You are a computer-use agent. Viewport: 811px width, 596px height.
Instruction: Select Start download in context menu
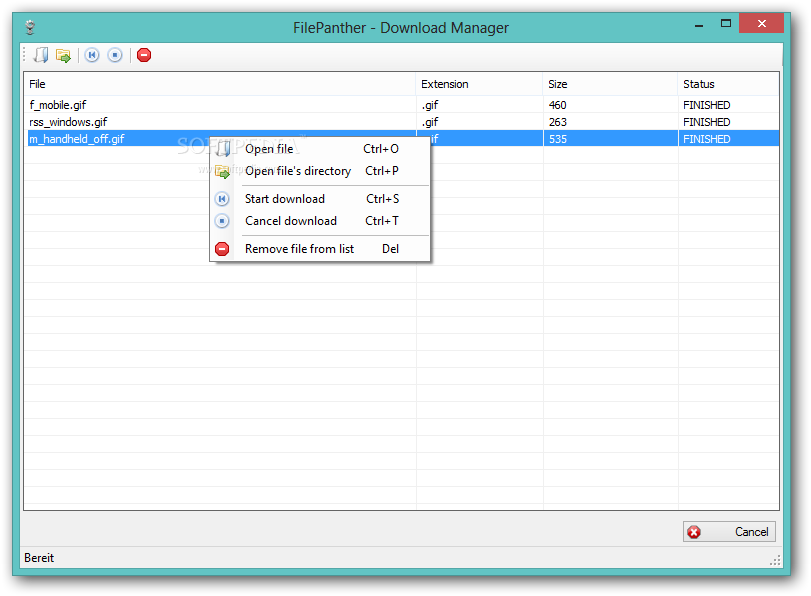[320, 199]
